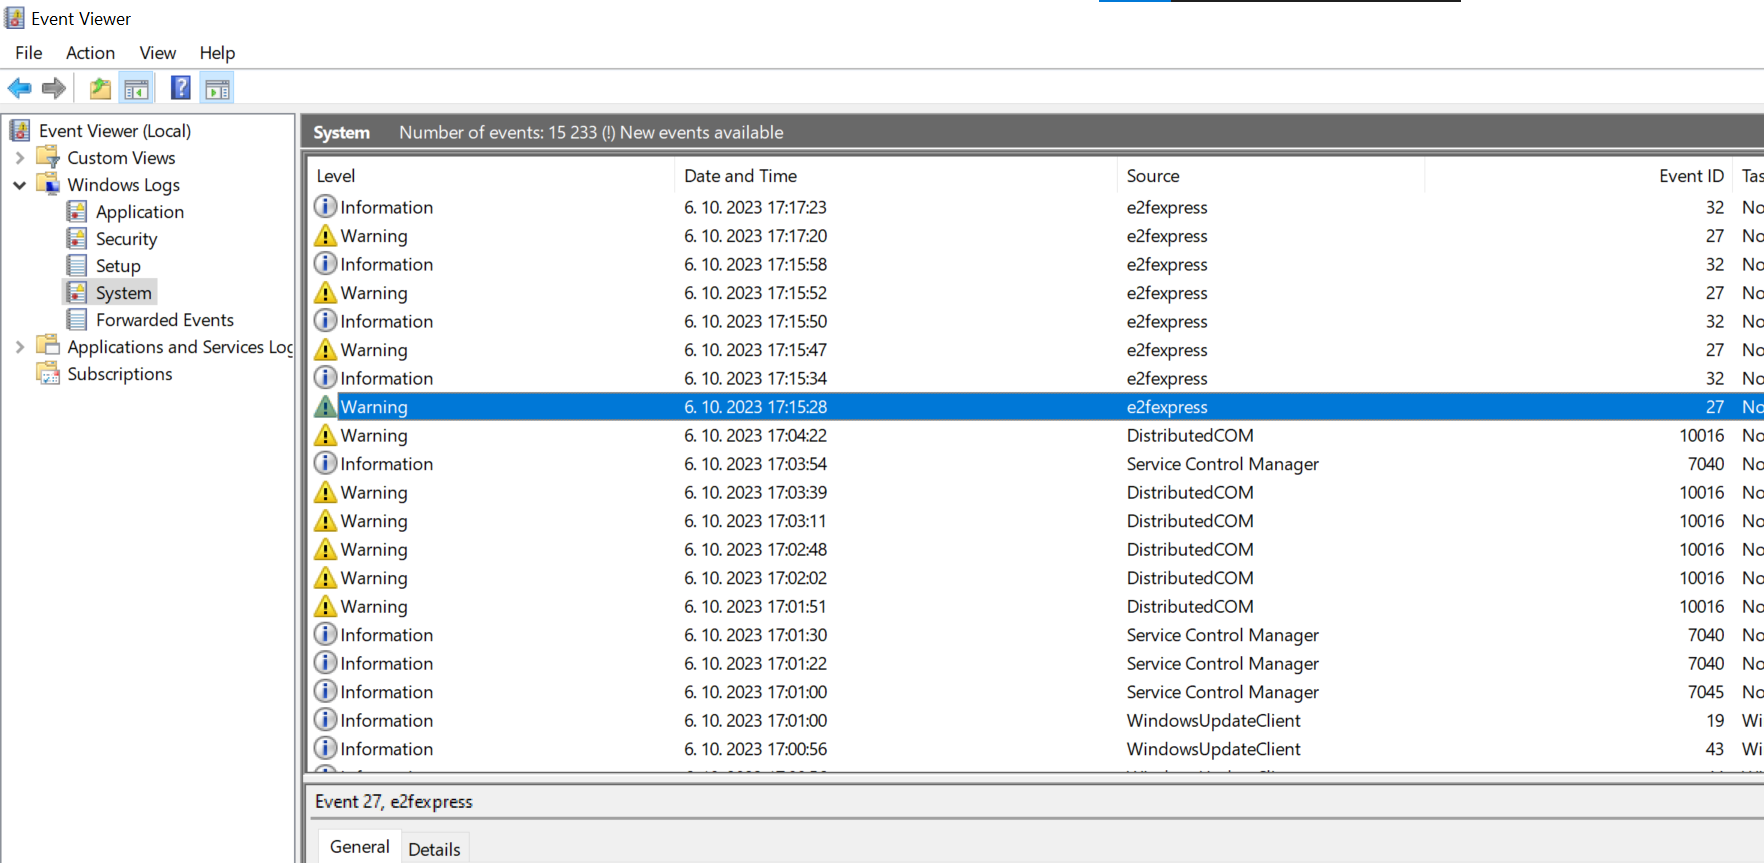
Task: Sort events by the Event ID header
Action: (1579, 176)
